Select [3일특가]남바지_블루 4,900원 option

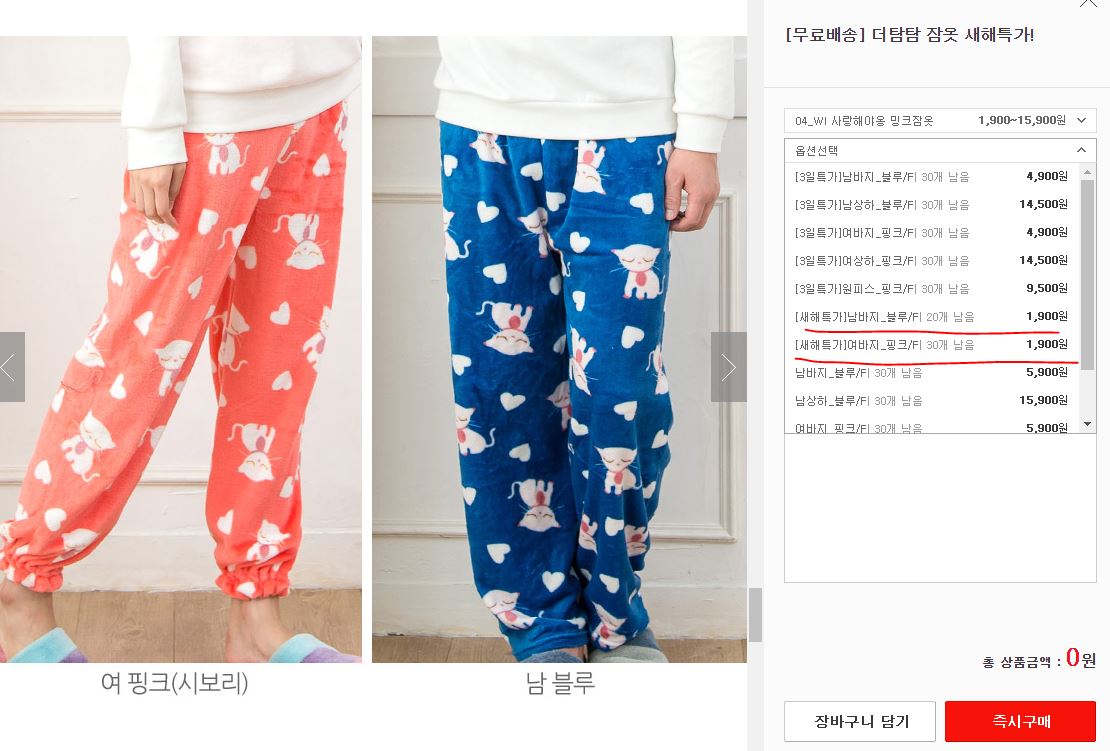932,176
